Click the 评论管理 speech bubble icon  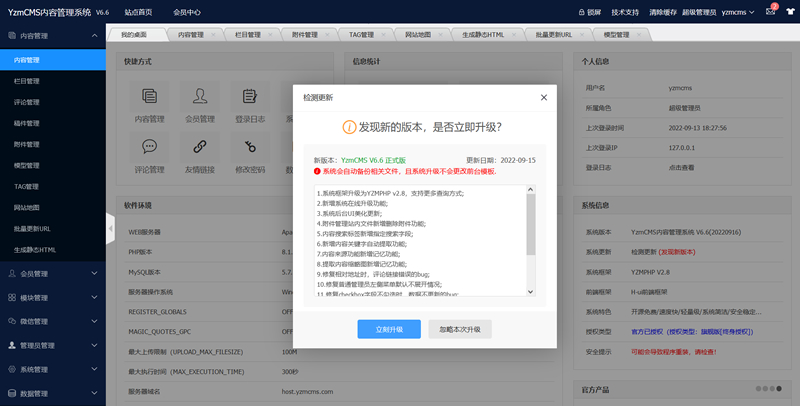149,147
